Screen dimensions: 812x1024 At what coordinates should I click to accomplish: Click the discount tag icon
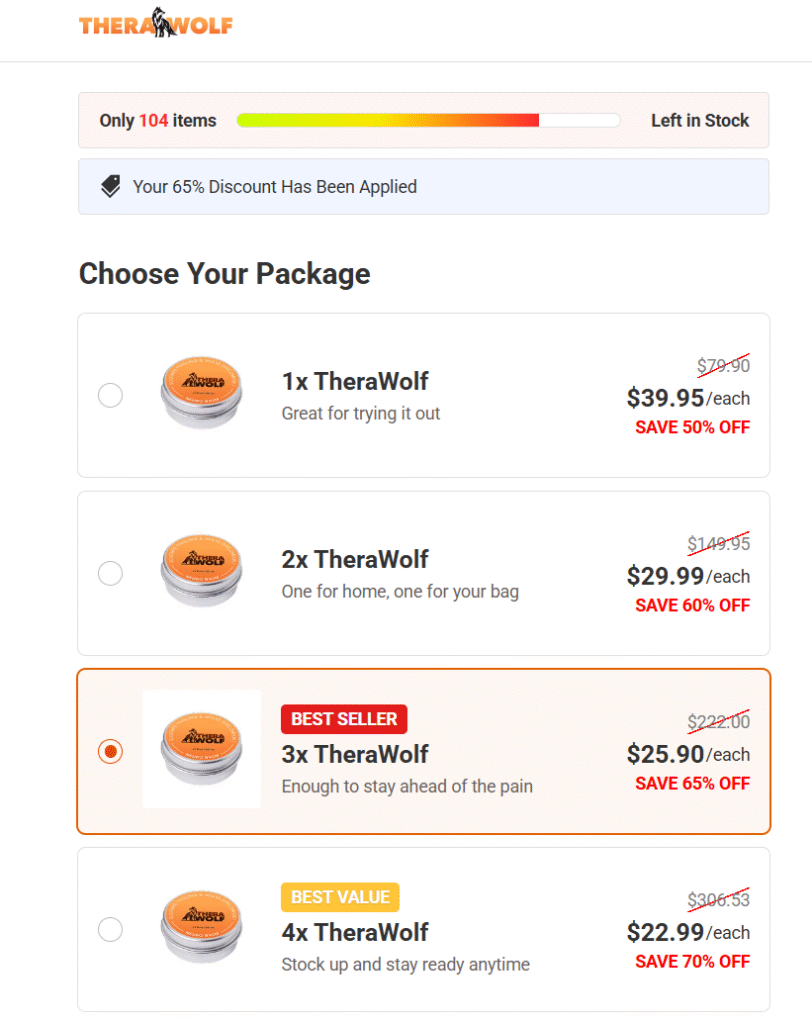111,186
